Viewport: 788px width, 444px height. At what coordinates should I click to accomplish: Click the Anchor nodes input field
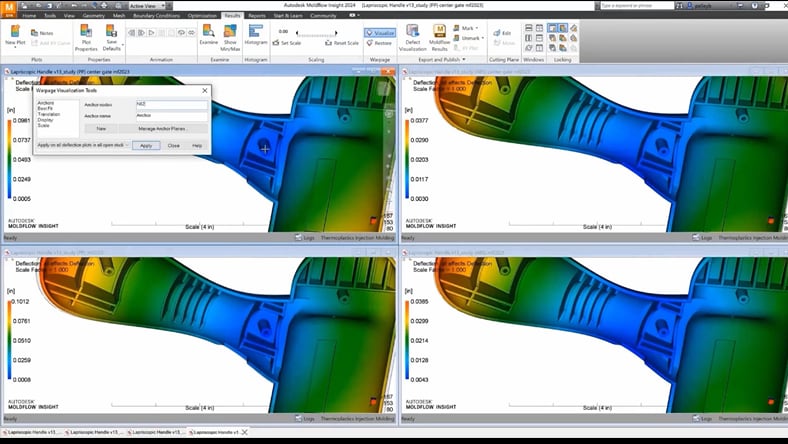coord(172,105)
